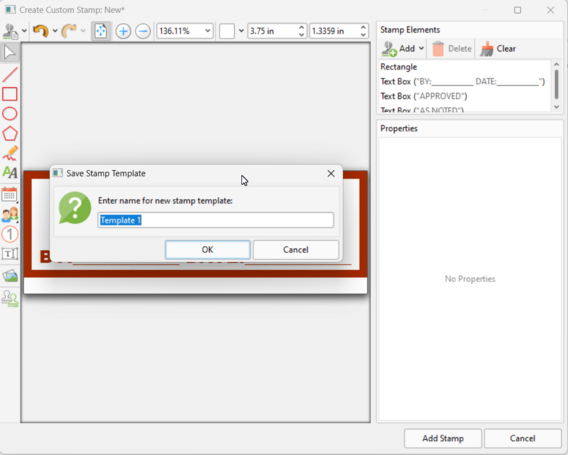Select the Line drawing tool
This screenshot has height=455, width=568.
[10, 74]
